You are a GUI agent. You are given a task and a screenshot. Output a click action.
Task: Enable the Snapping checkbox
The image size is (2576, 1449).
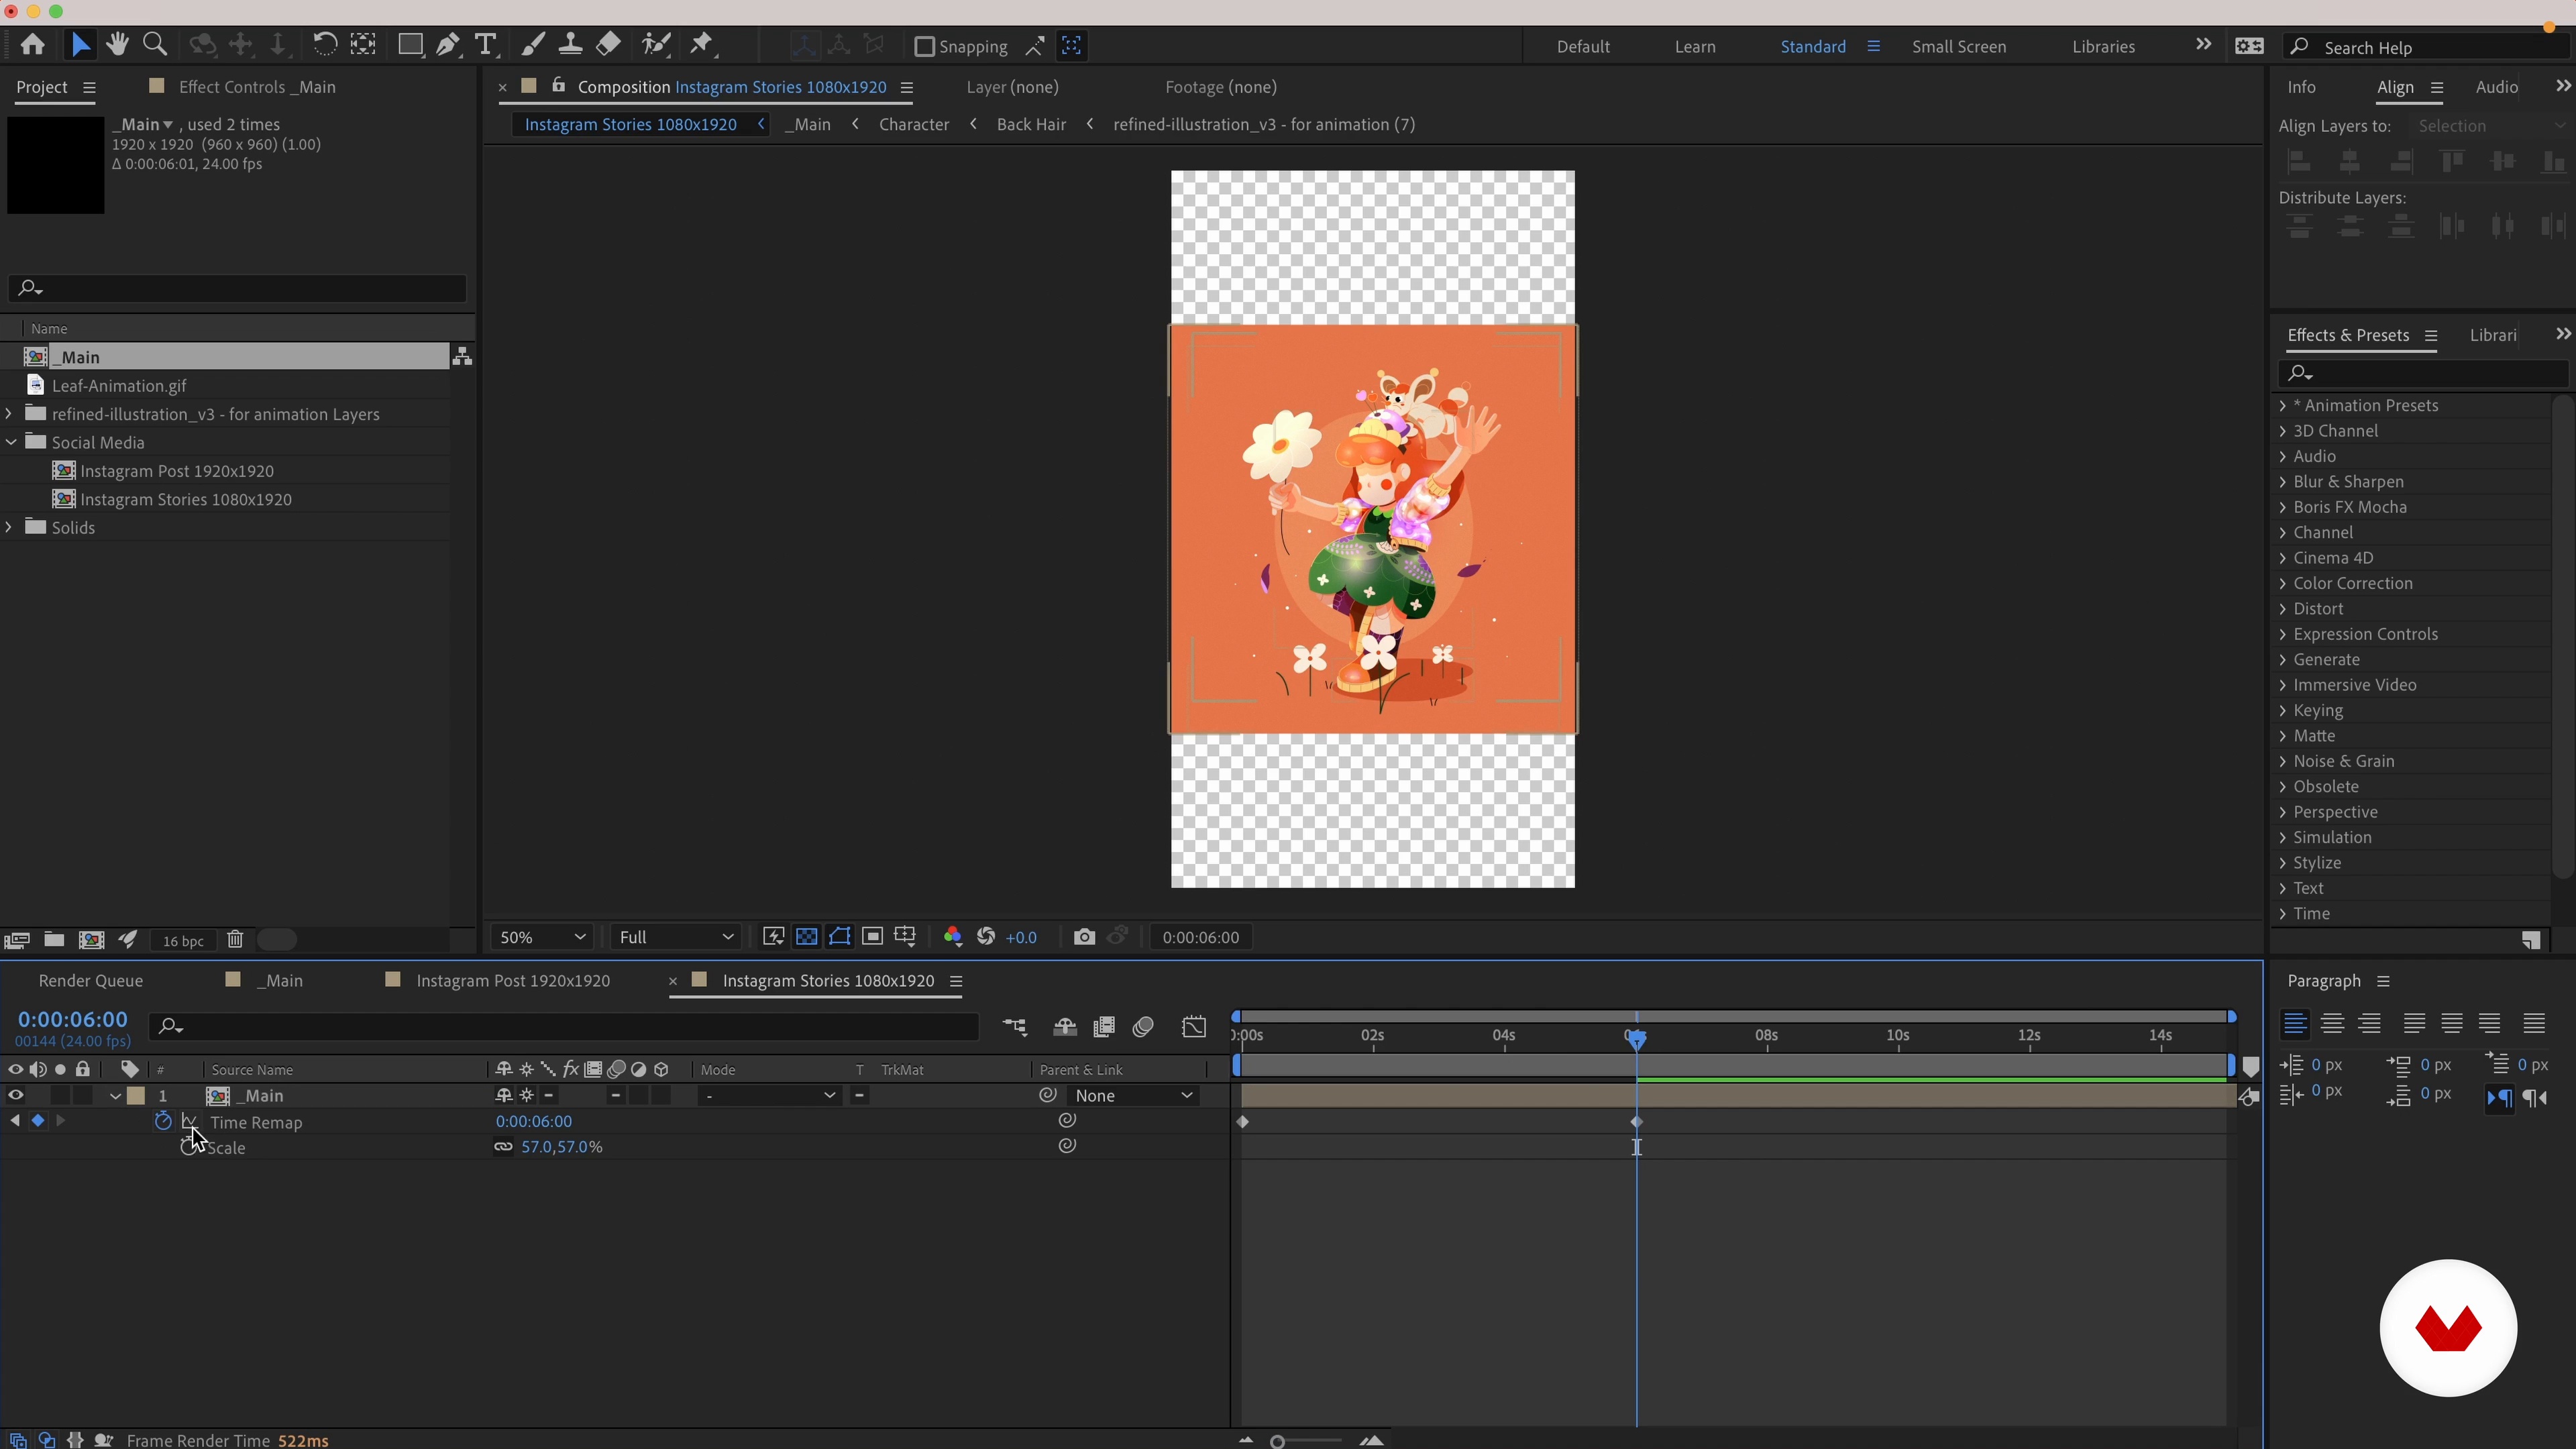tap(925, 46)
